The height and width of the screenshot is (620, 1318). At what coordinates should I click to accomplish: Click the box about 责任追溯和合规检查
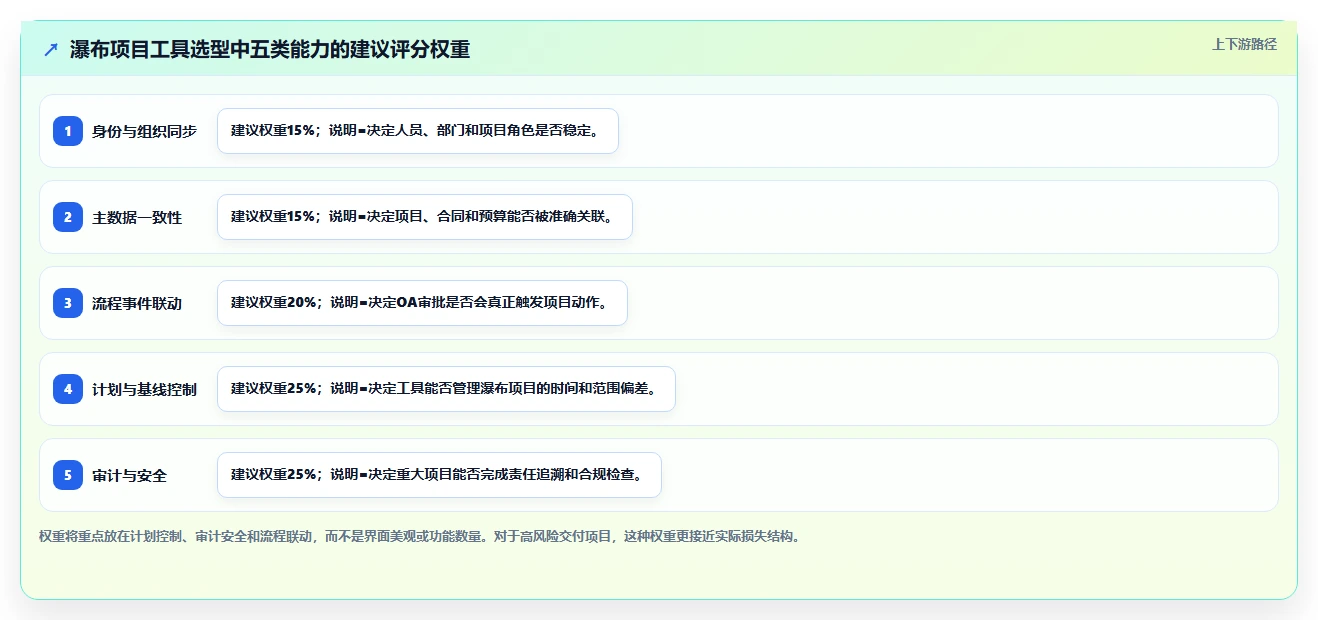[x=439, y=475]
